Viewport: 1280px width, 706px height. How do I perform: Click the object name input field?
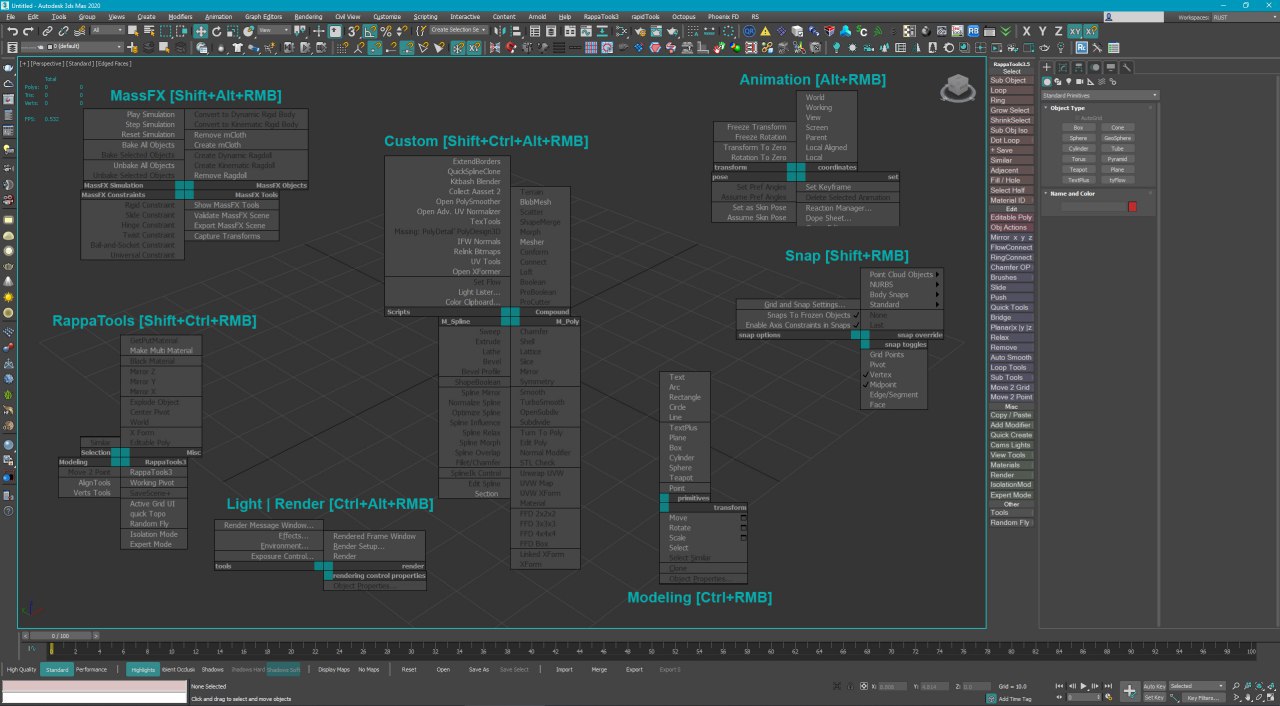pyautogui.click(x=1092, y=206)
